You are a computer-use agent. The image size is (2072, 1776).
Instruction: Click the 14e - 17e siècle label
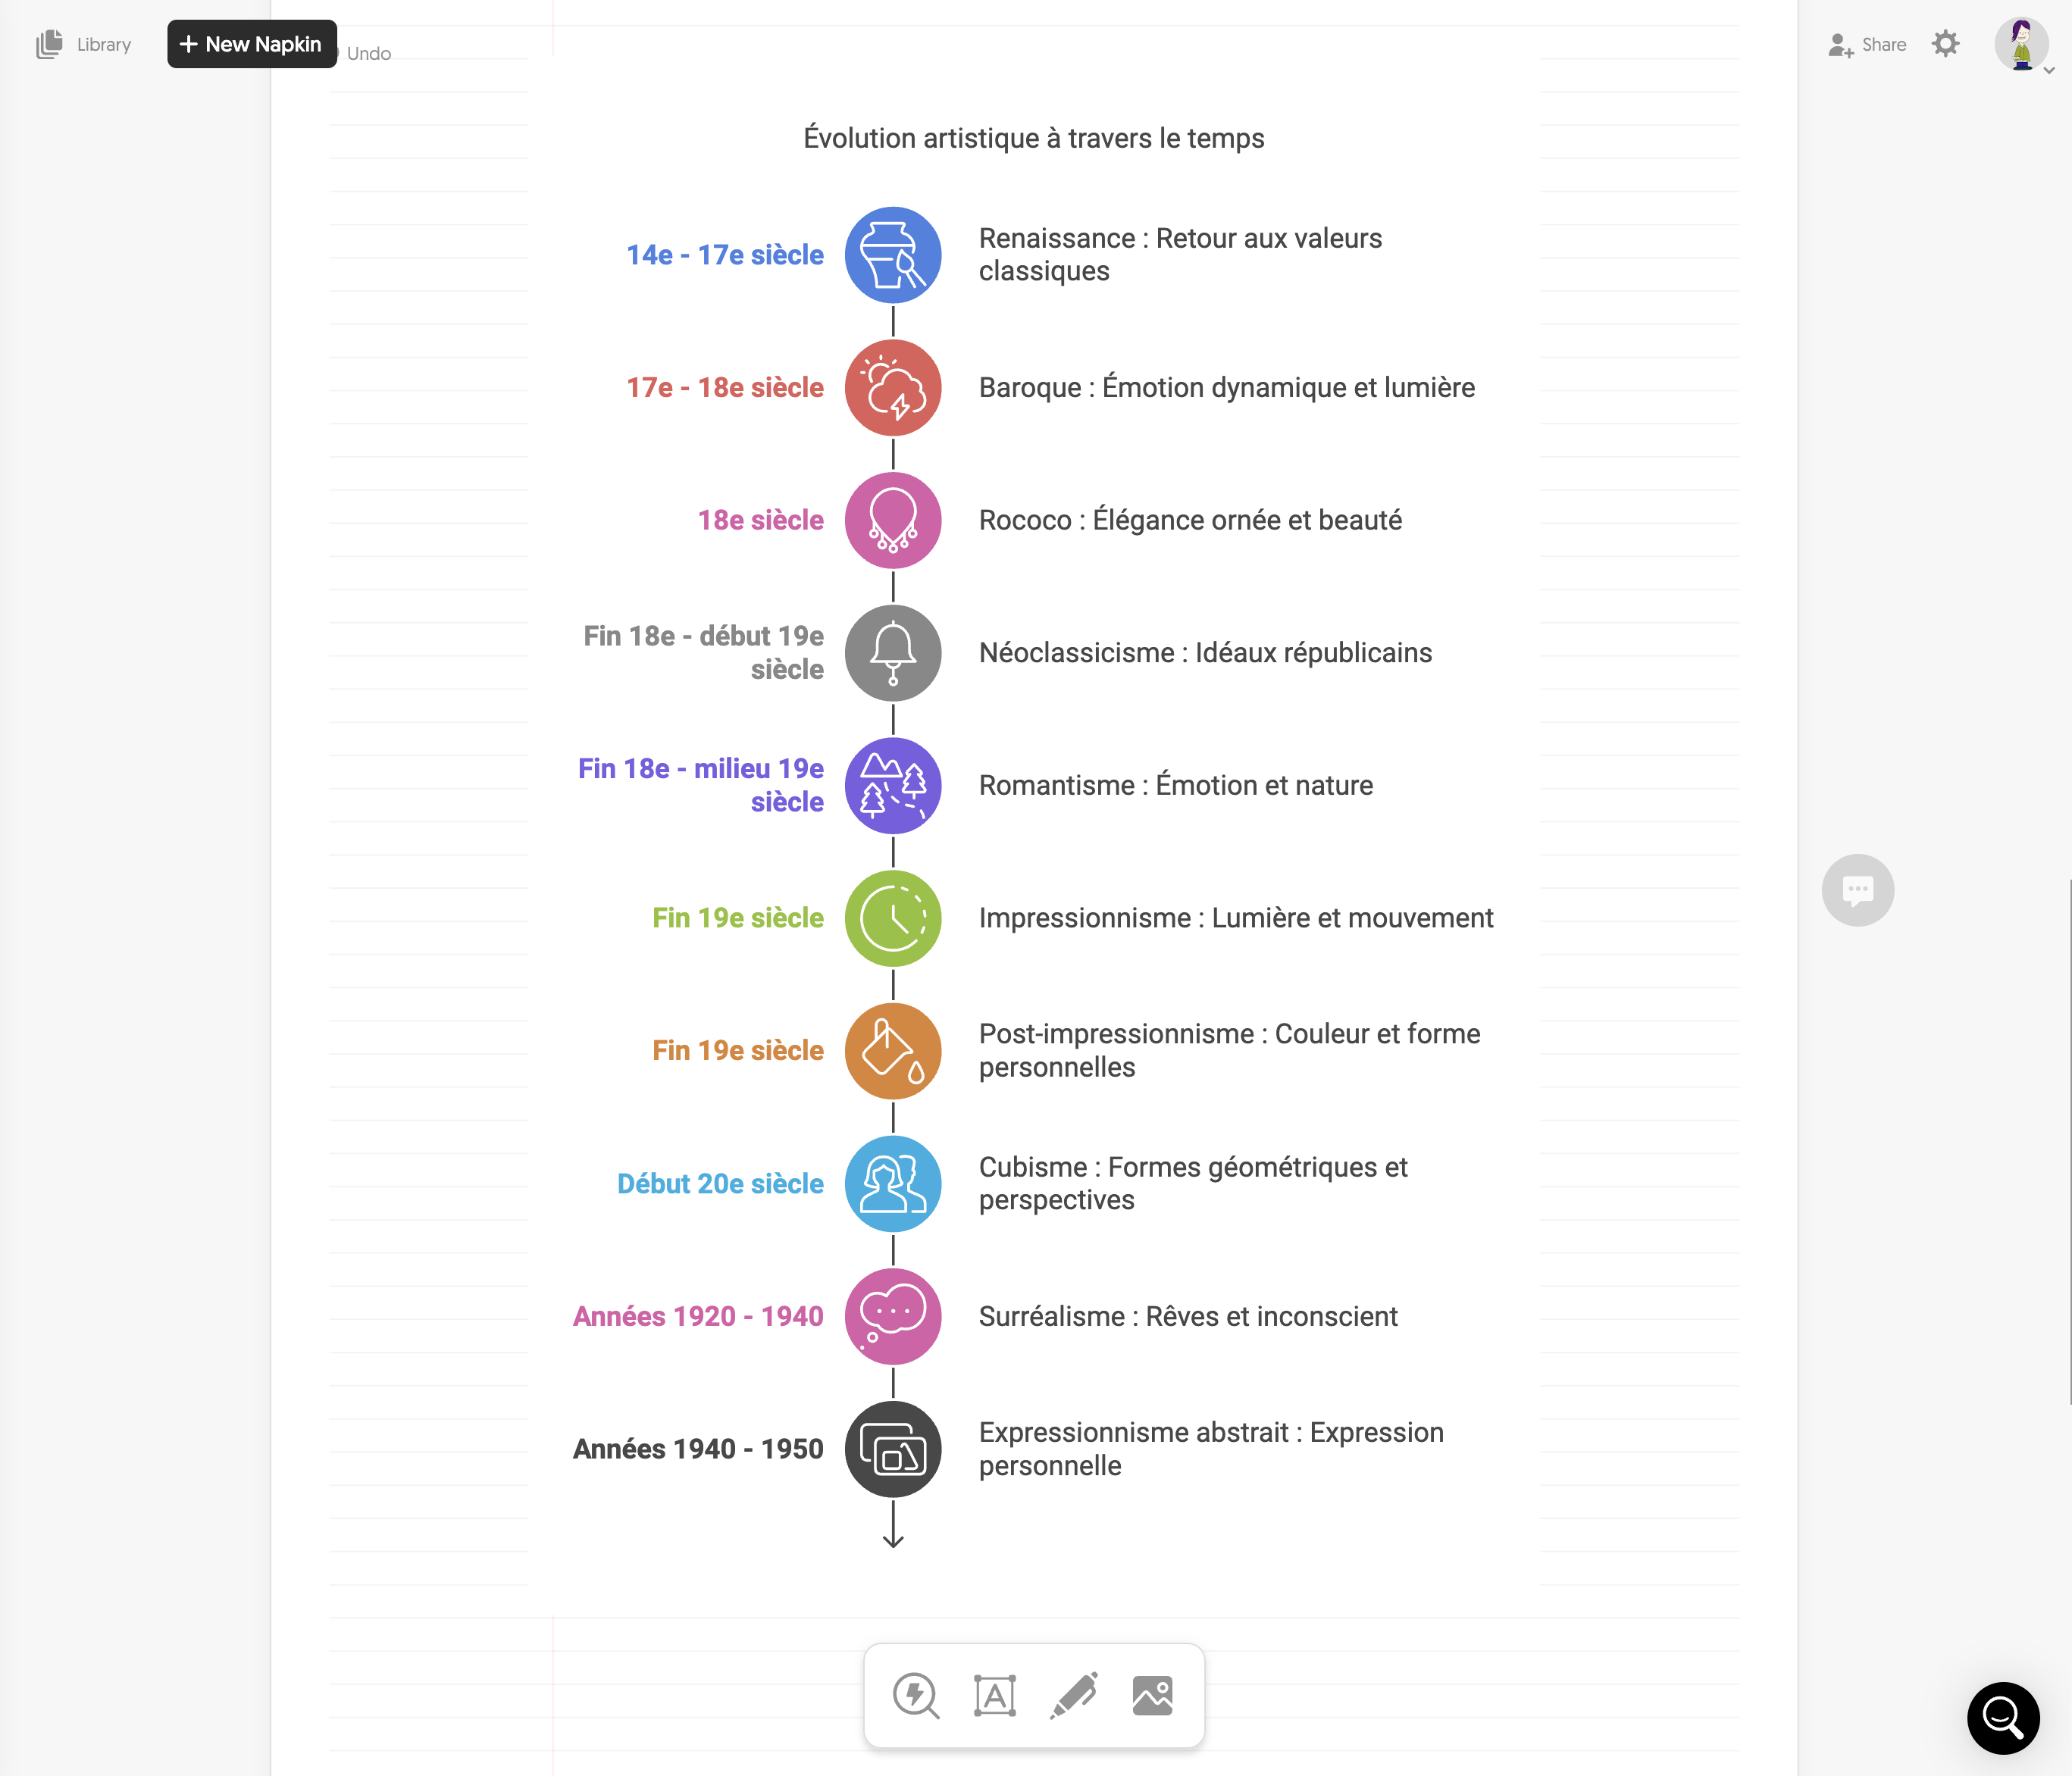coord(725,255)
